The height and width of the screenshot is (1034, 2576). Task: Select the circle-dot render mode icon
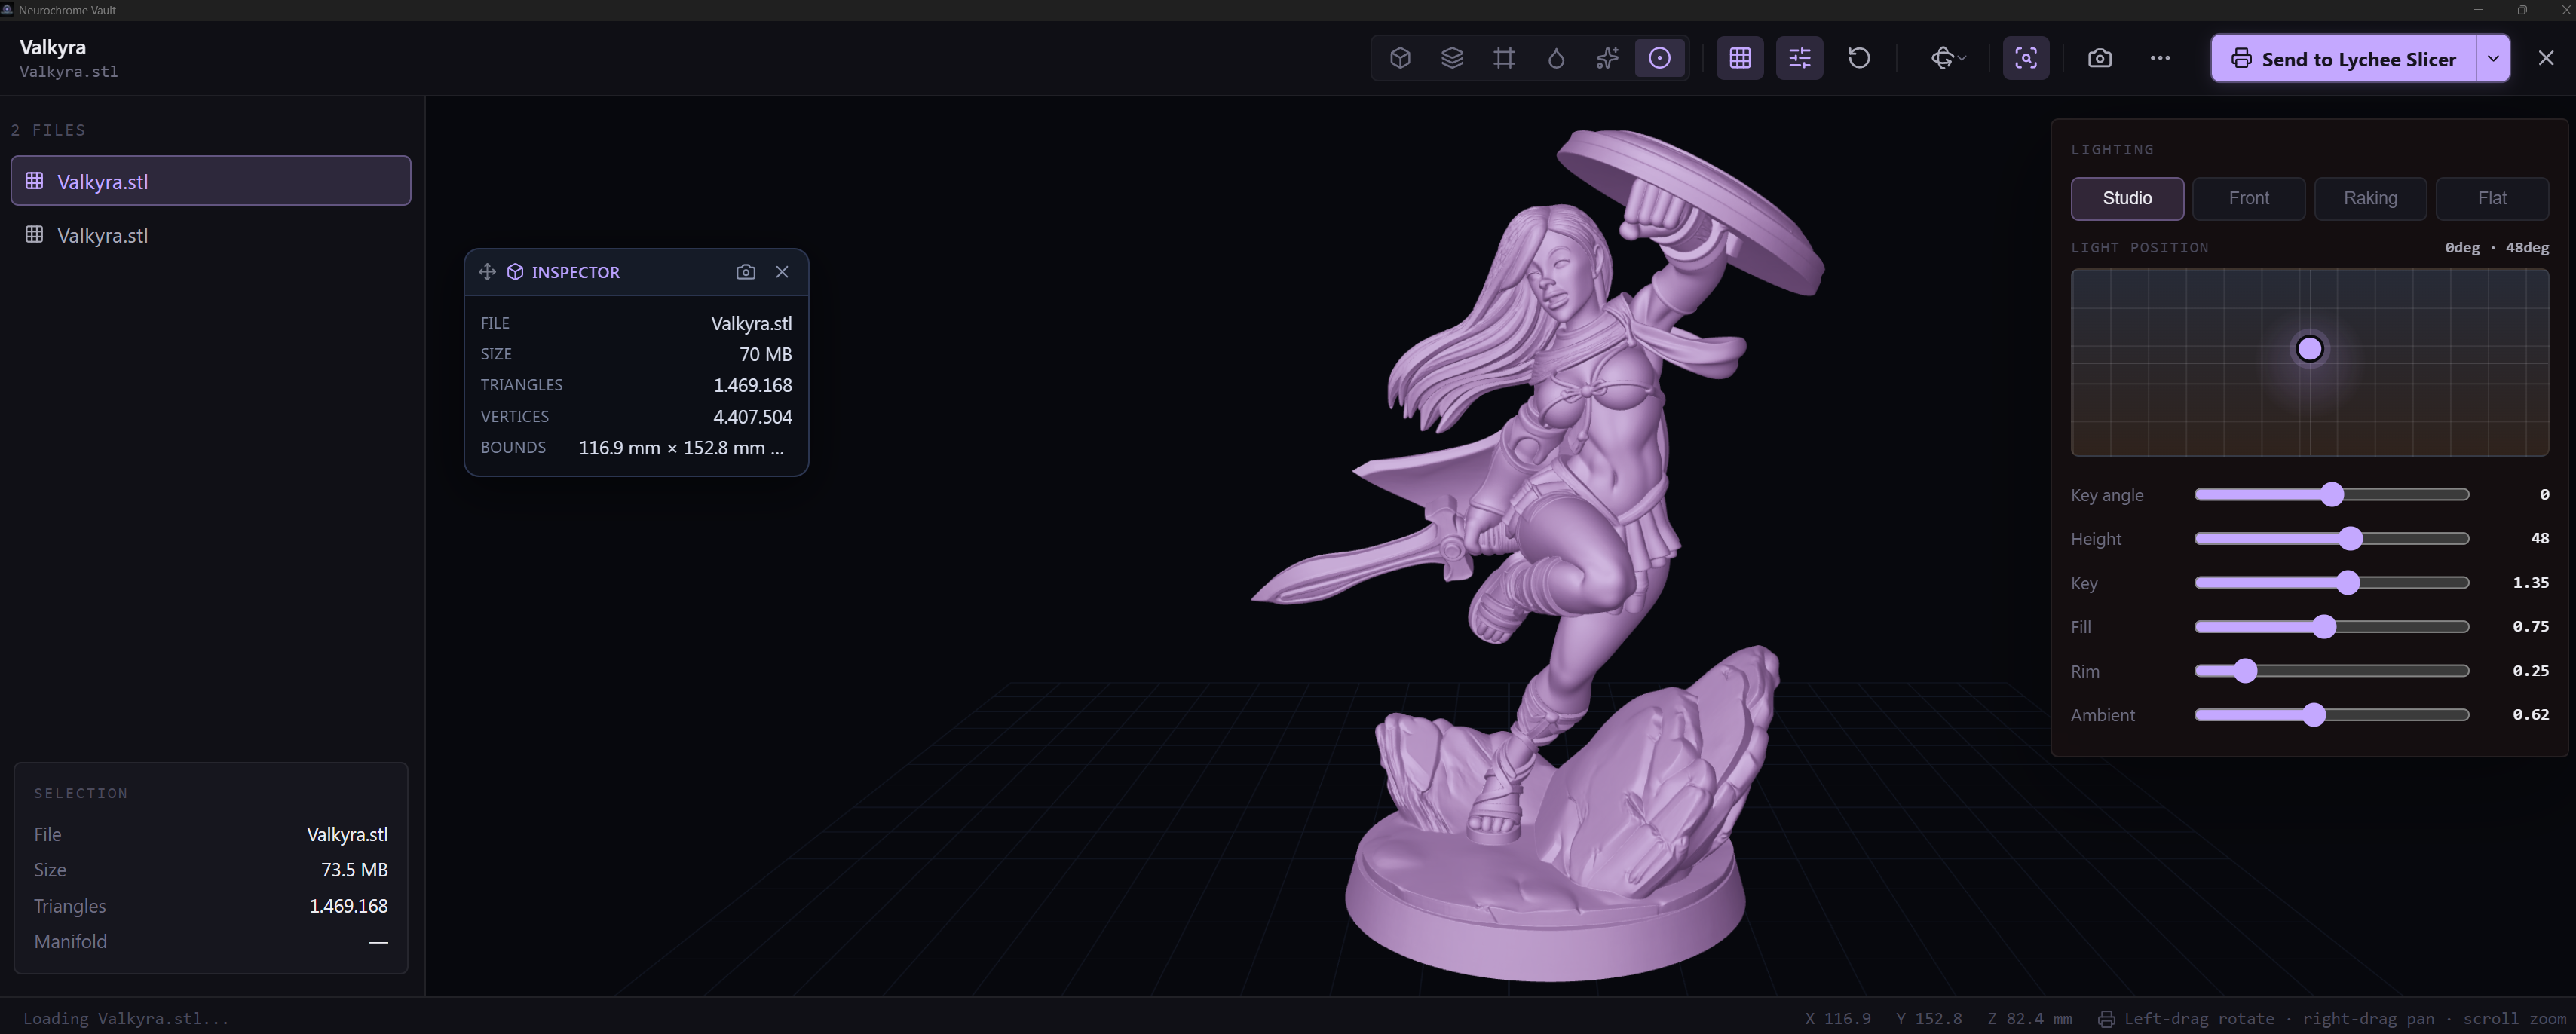click(x=1659, y=58)
